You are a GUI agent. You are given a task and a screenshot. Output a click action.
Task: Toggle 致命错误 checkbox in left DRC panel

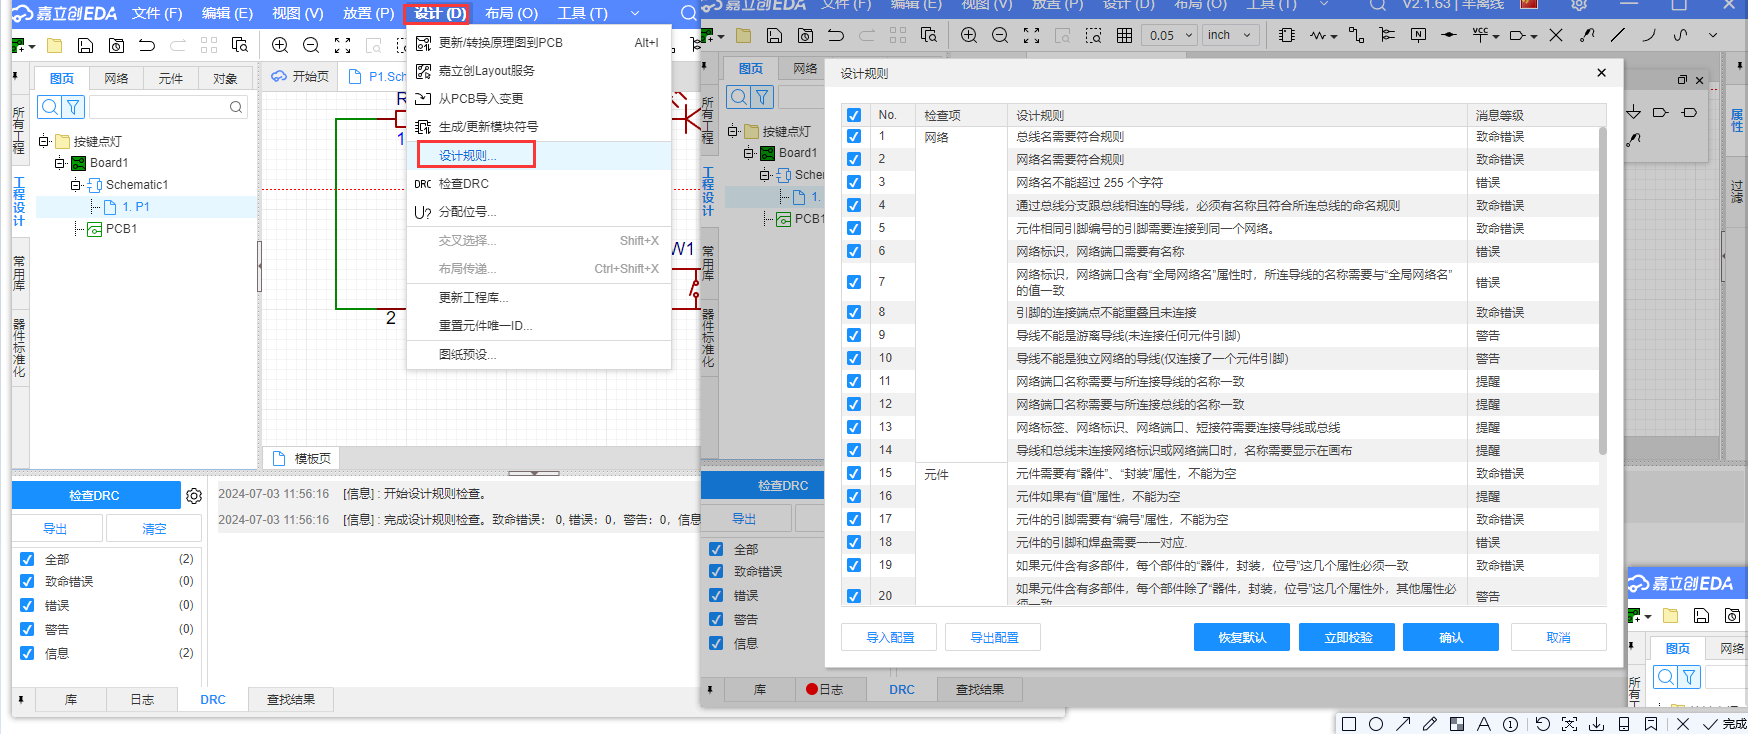[x=27, y=581]
